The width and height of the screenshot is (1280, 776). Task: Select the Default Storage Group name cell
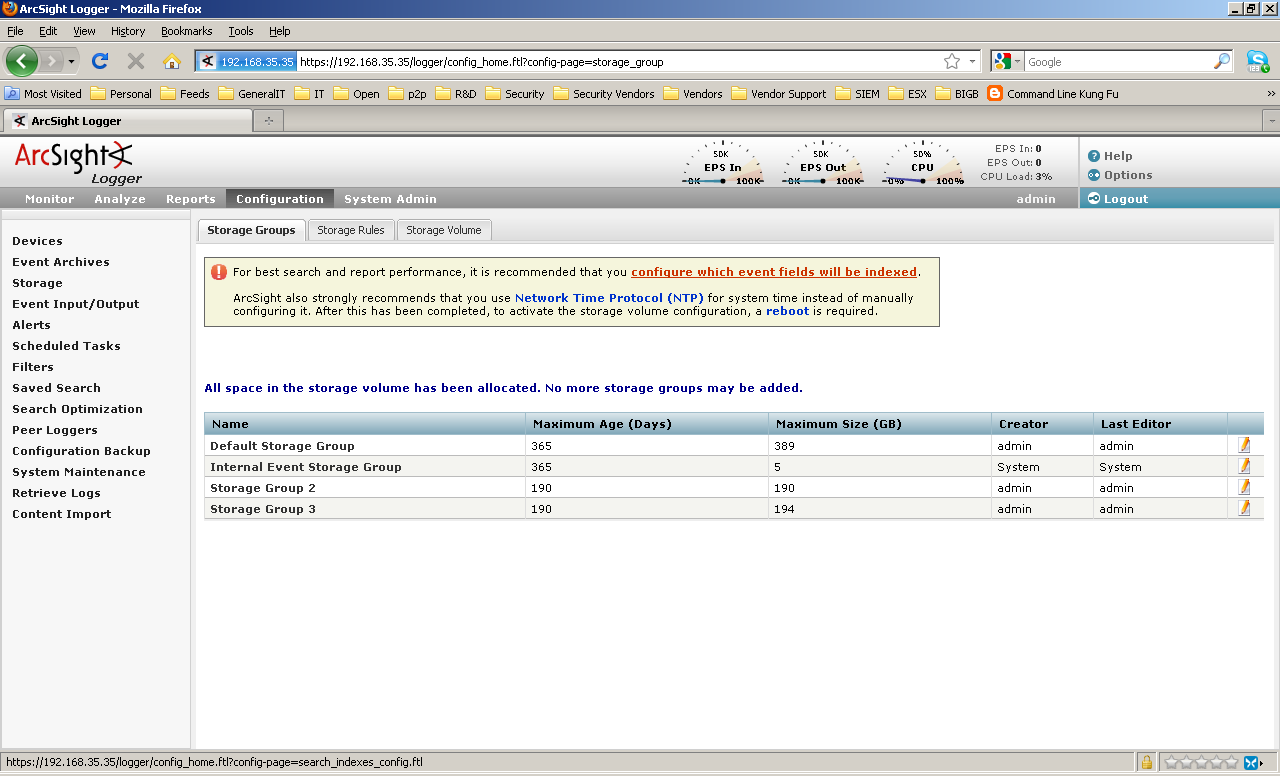(365, 445)
